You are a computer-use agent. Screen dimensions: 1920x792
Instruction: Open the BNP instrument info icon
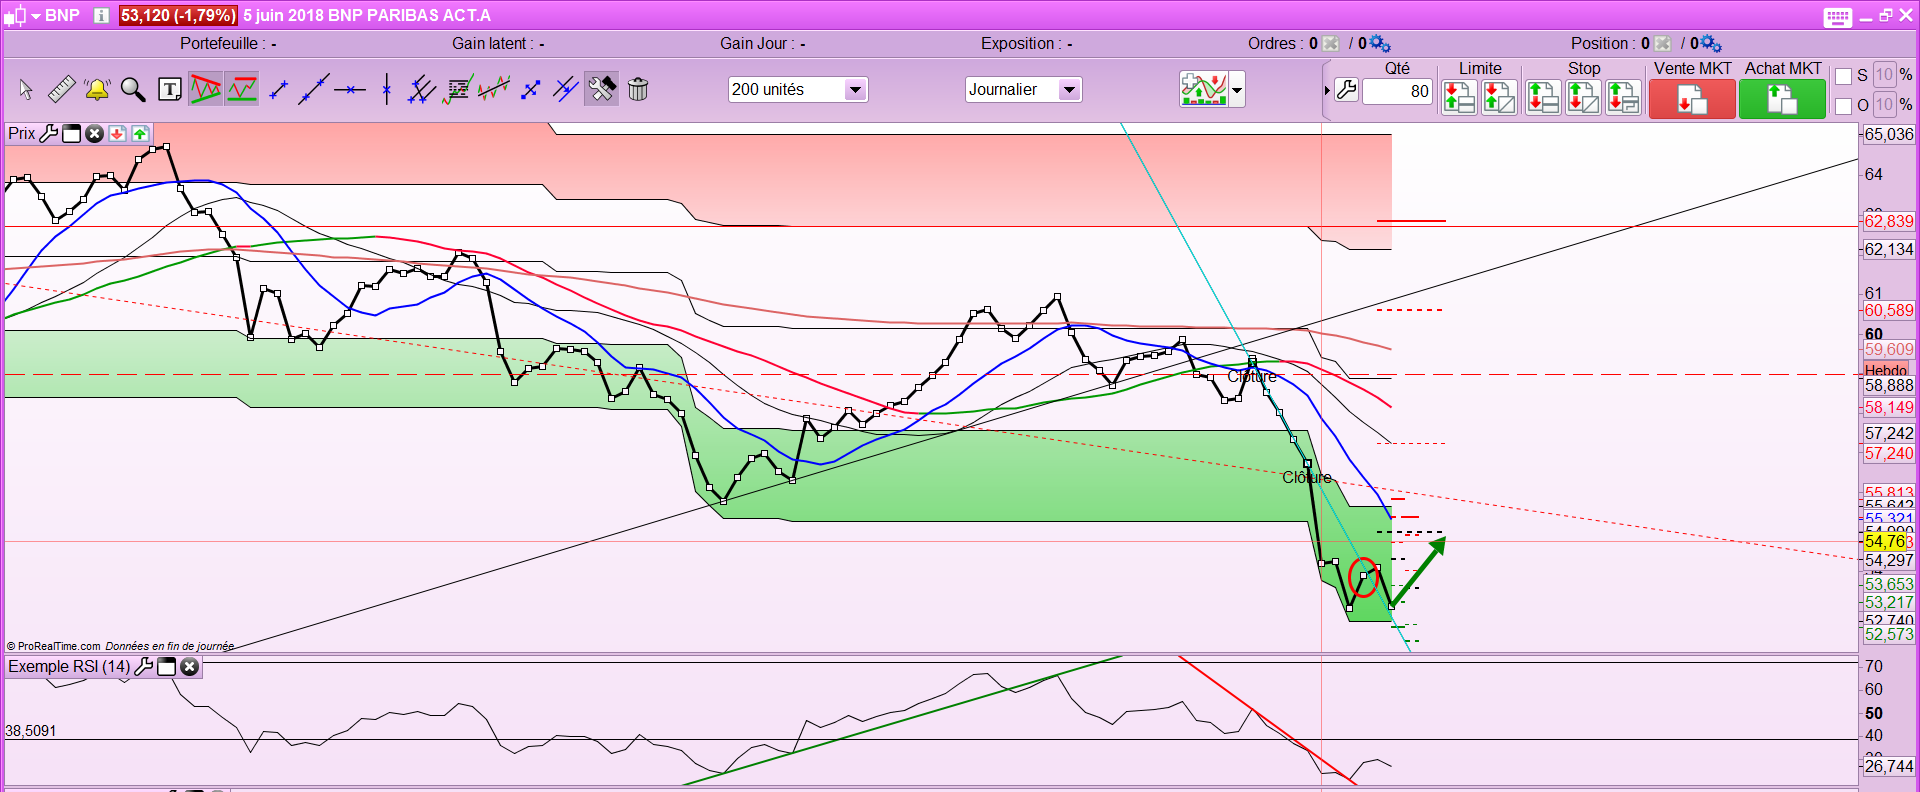tap(101, 15)
